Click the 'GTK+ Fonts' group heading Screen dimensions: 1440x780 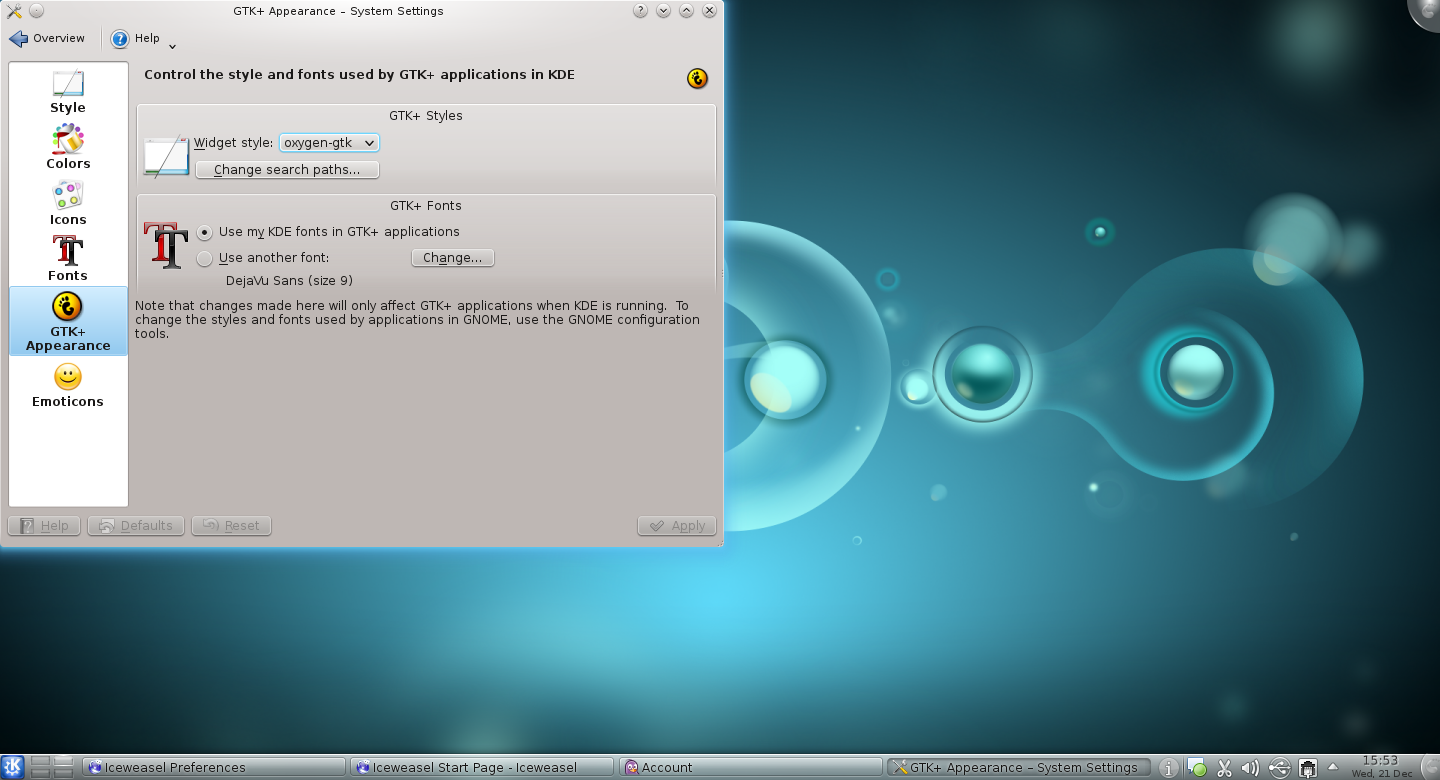pos(426,206)
